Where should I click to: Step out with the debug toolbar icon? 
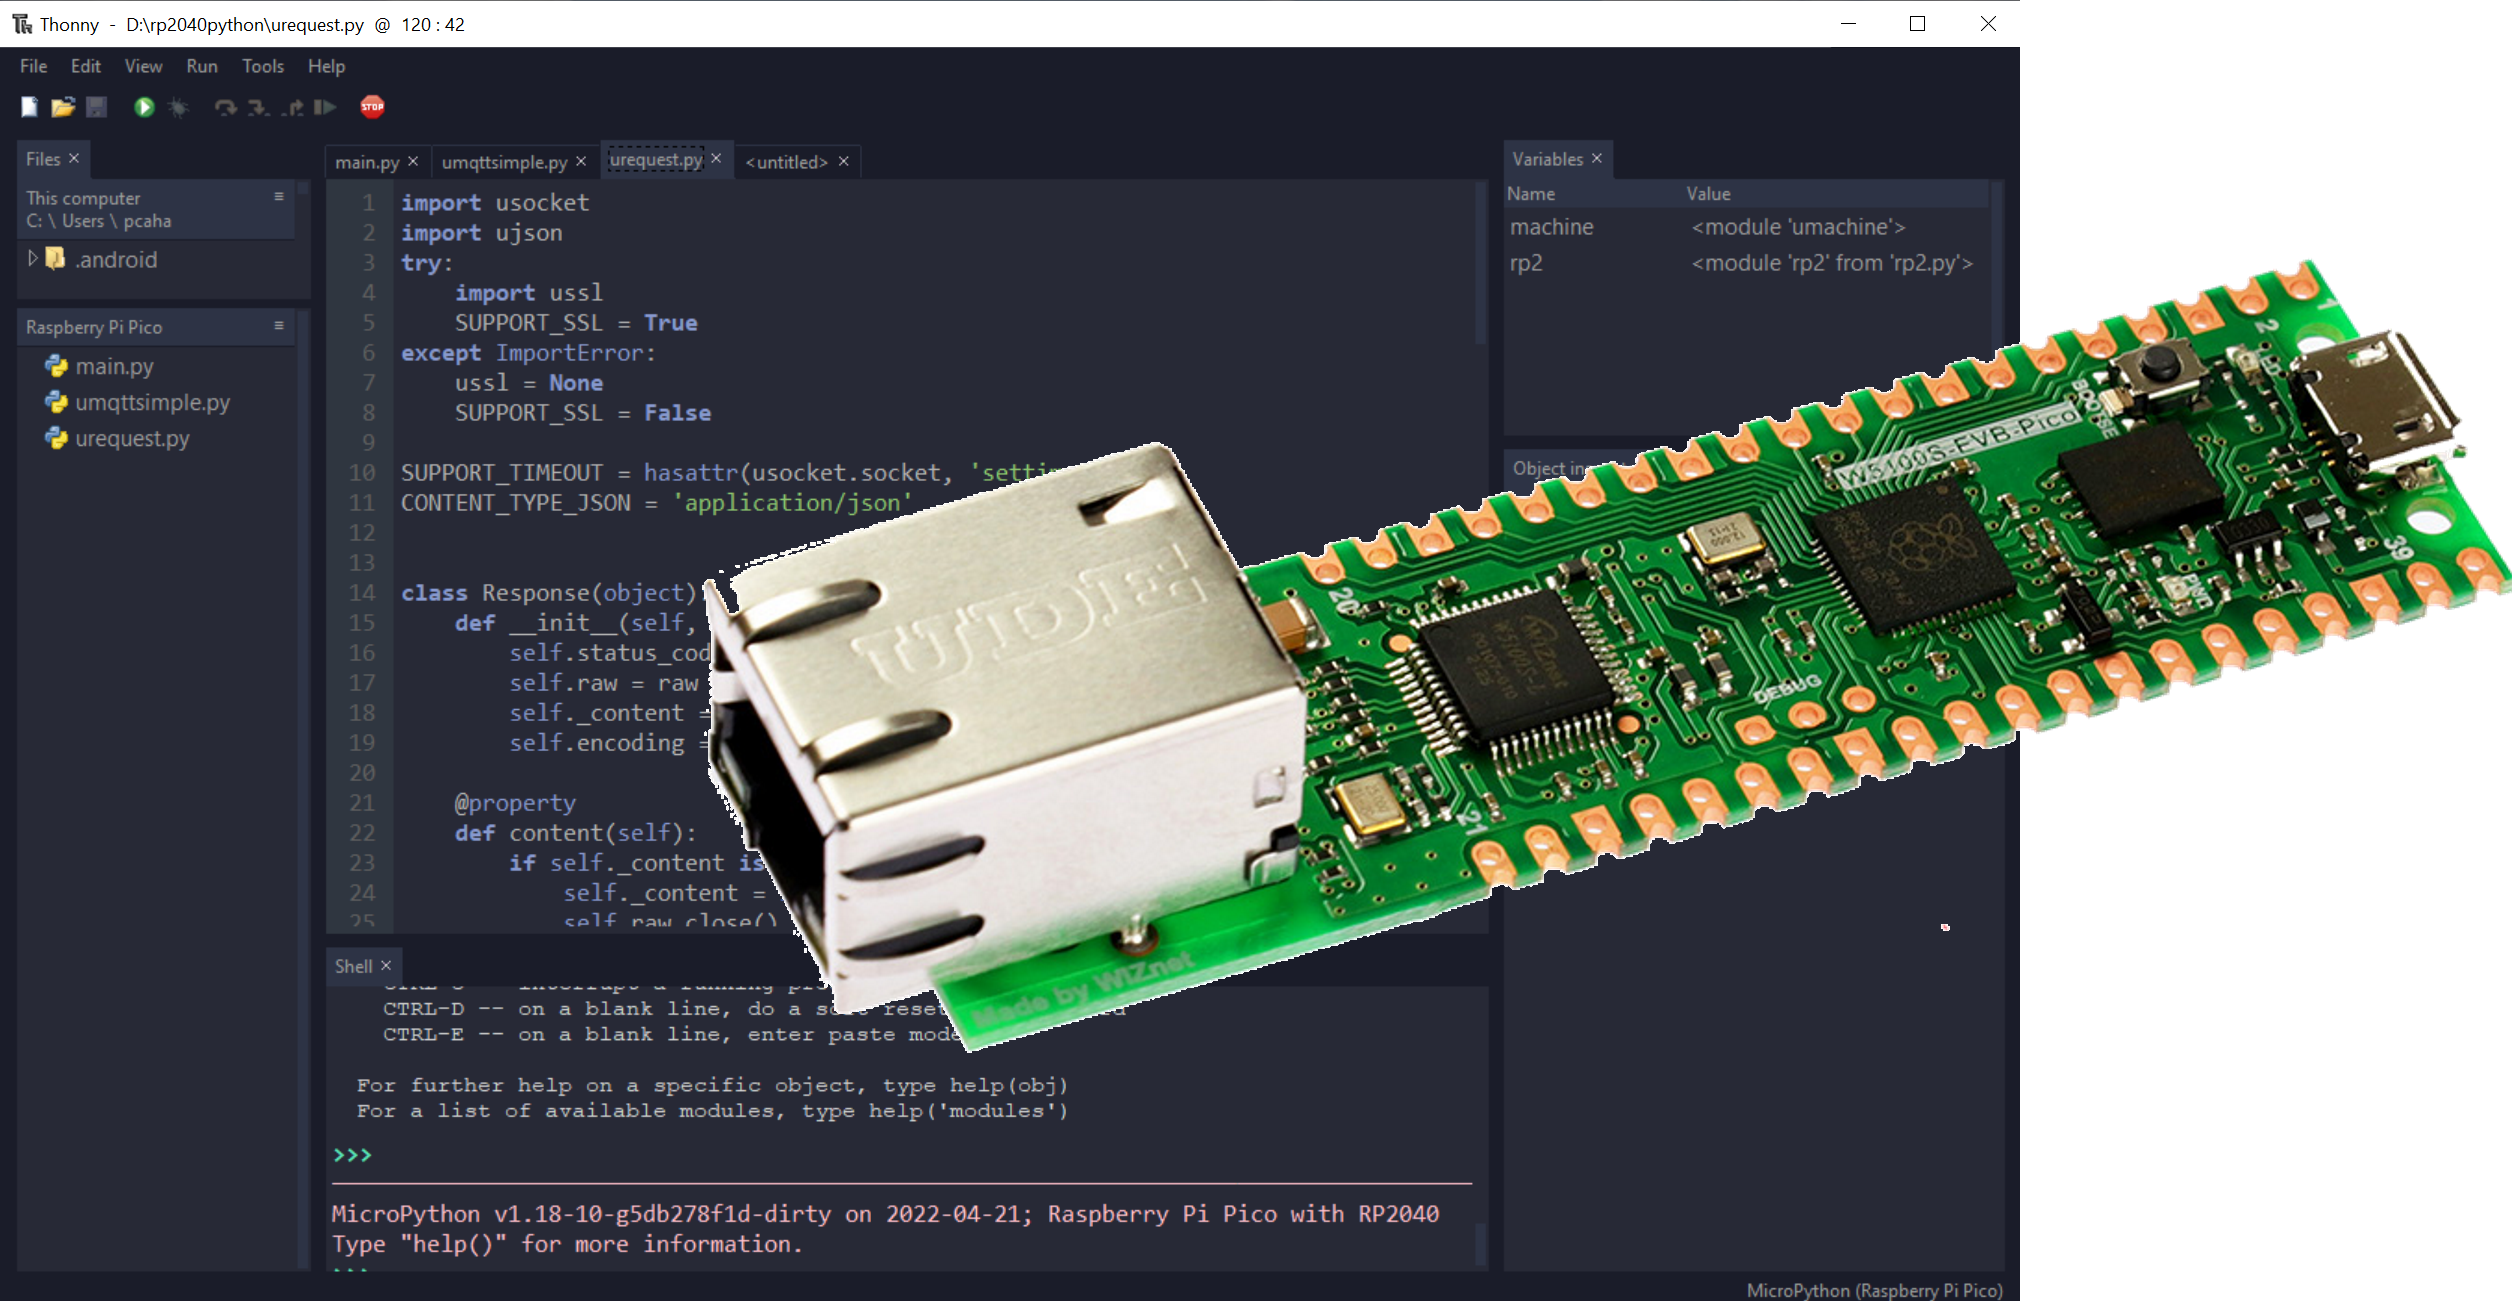tap(292, 107)
